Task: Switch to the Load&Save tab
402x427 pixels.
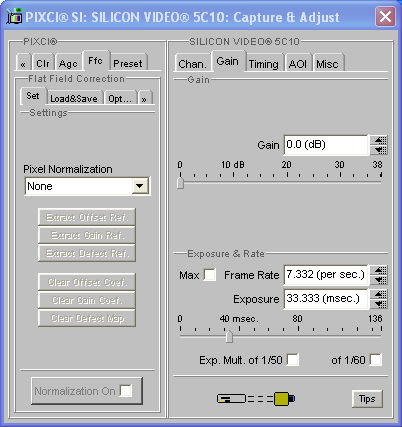Action: tap(74, 98)
